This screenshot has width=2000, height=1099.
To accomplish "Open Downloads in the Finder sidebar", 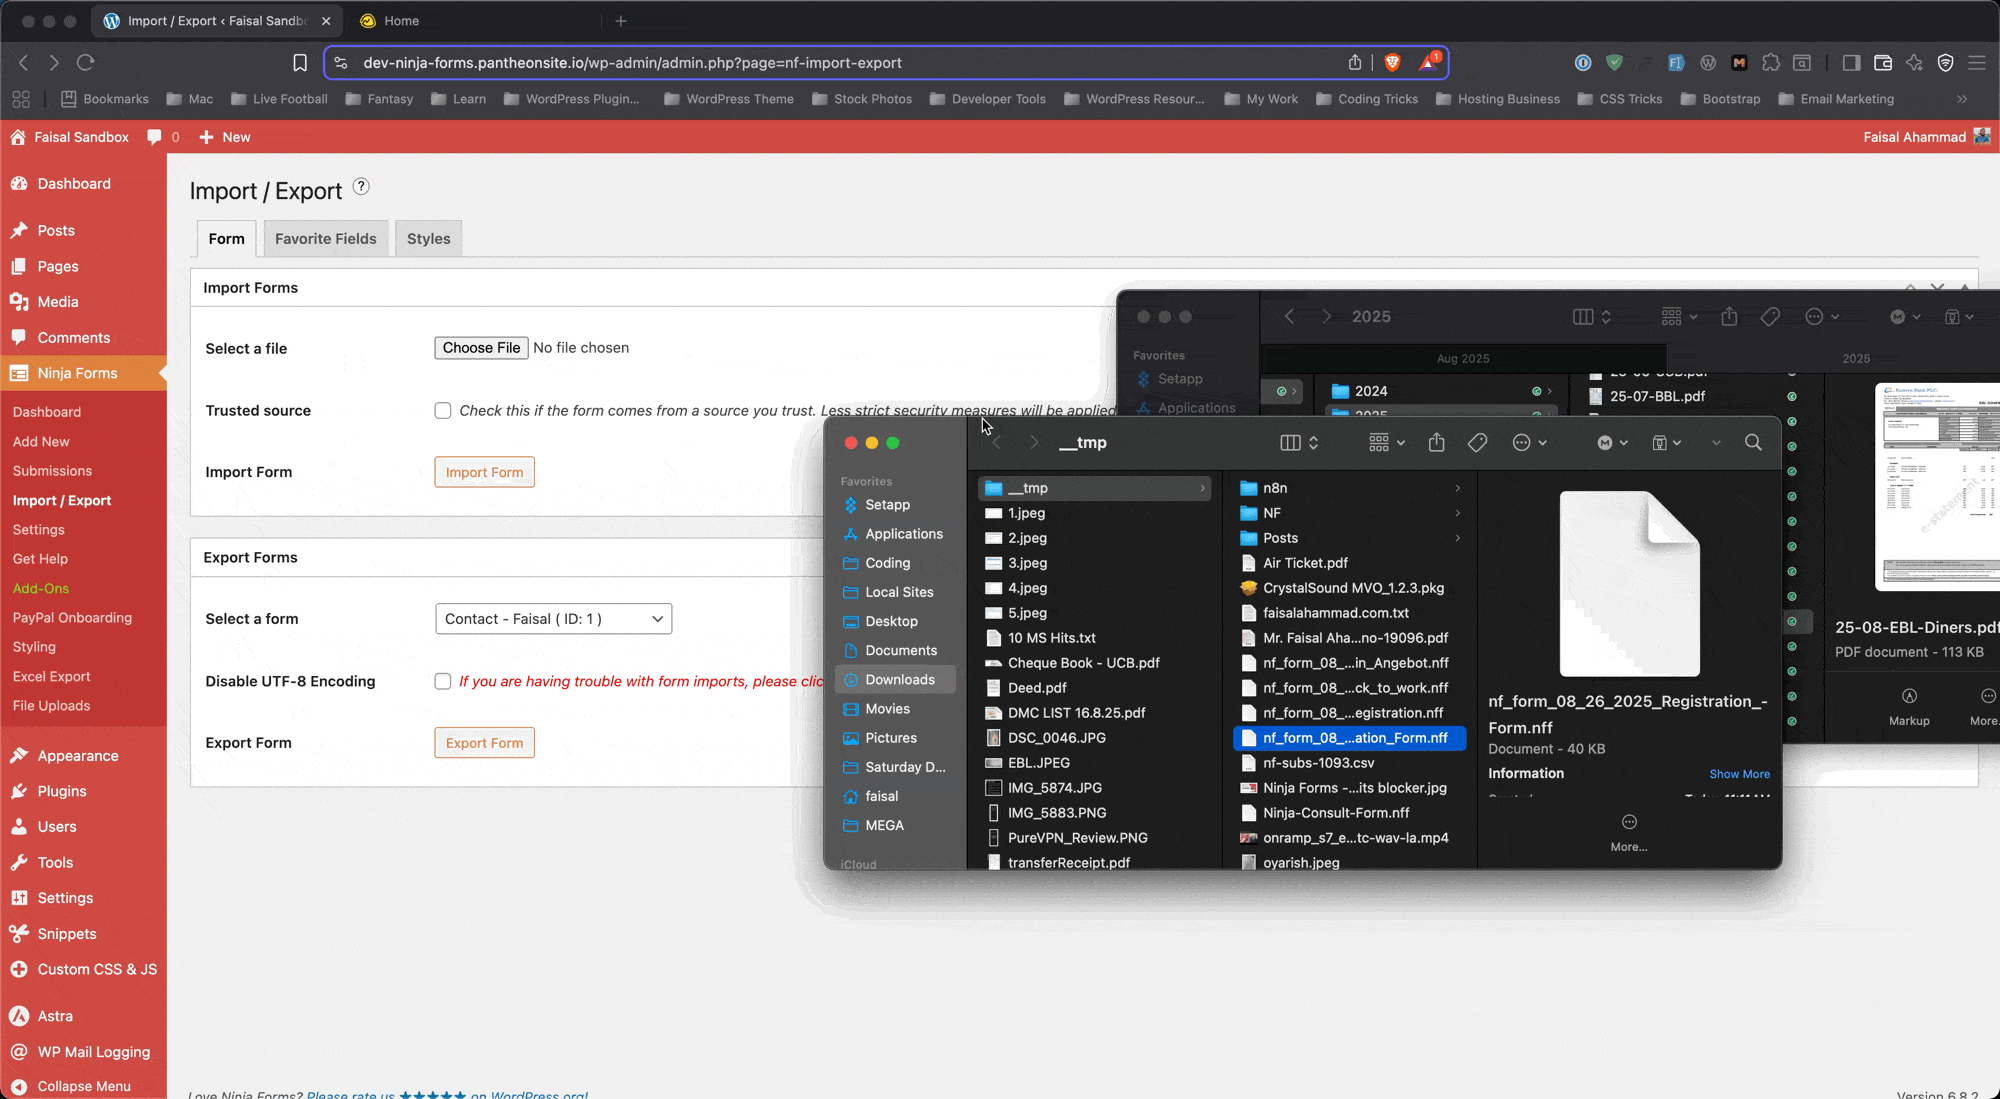I will (899, 679).
